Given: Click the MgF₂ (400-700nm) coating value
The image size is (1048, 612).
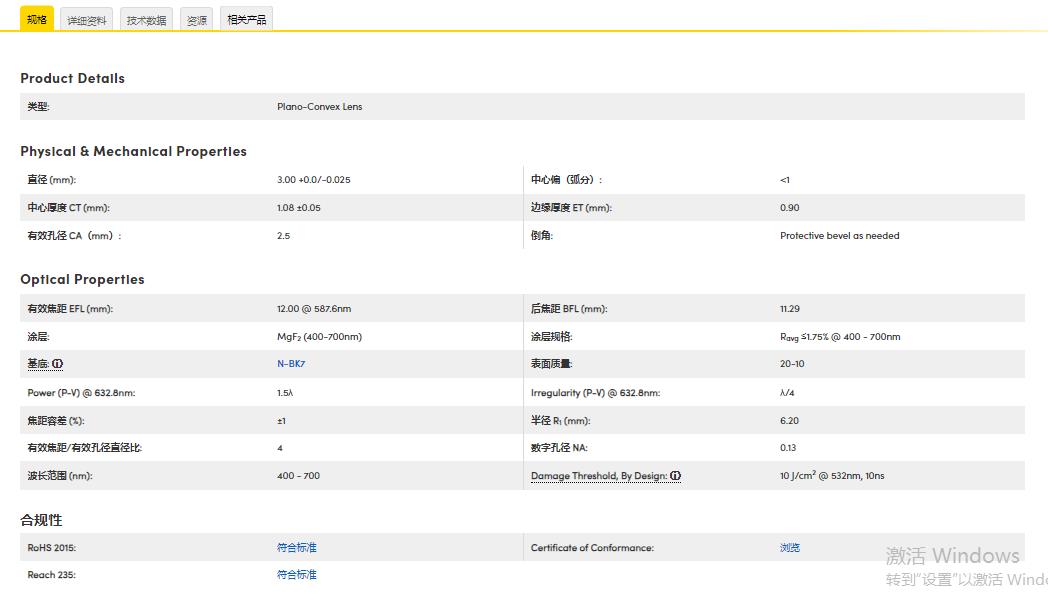Looking at the screenshot, I should [319, 337].
